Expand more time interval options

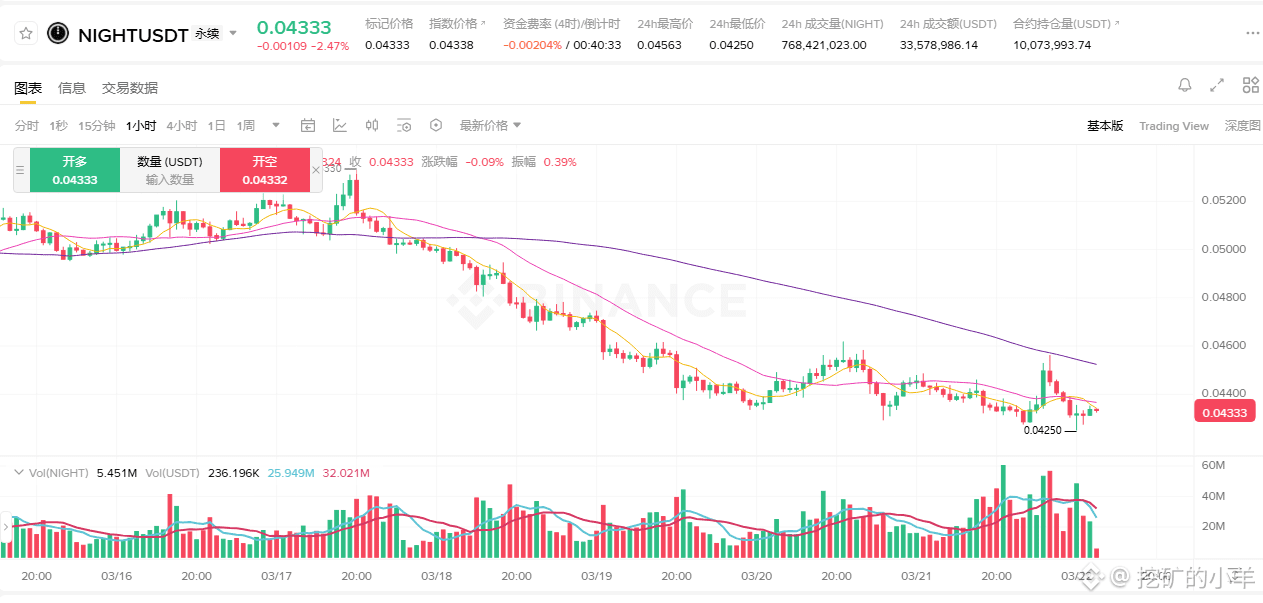pos(276,126)
